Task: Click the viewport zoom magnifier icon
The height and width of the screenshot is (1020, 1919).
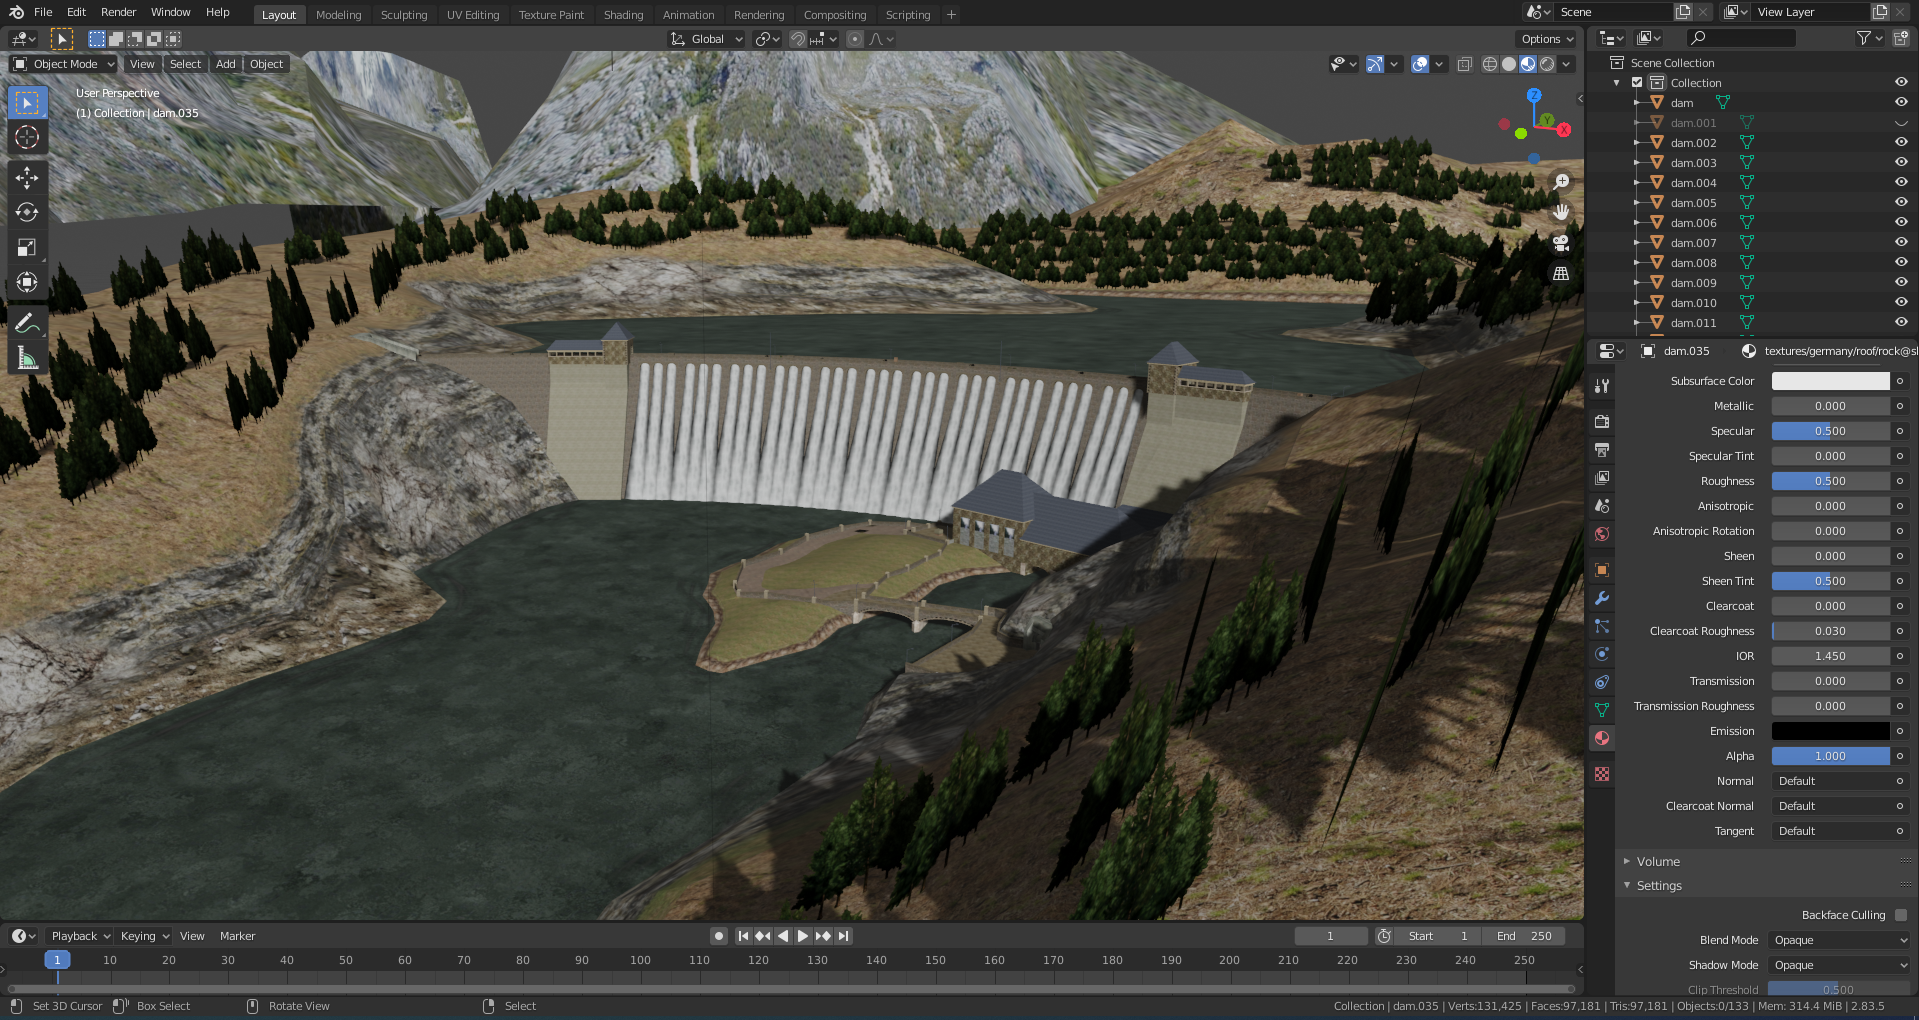Action: (1561, 182)
